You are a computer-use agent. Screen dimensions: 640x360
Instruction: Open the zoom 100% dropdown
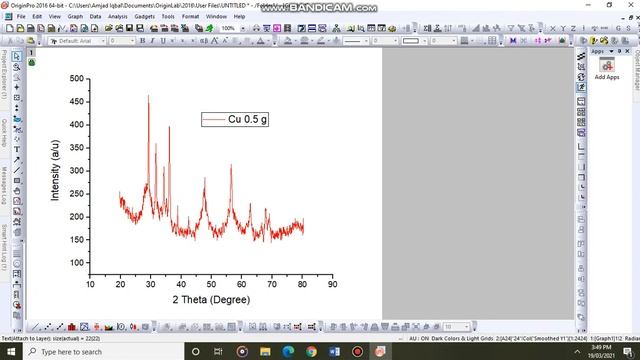pos(243,29)
